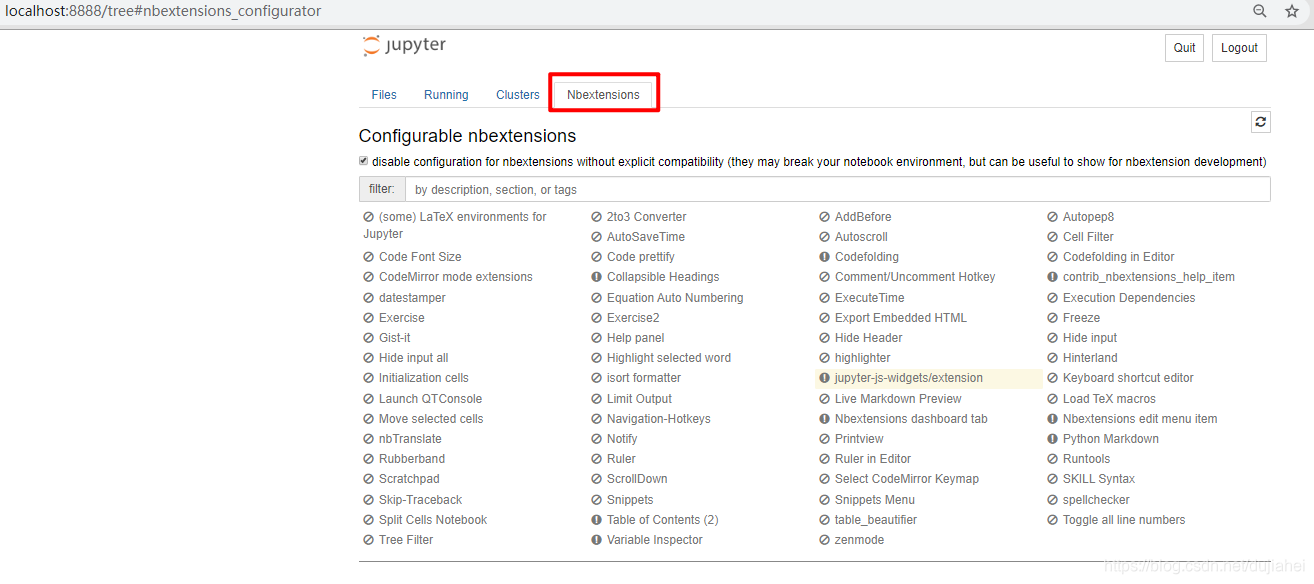This screenshot has width=1314, height=584.
Task: Click the disabled icon beside Codefolding
Action: (825, 257)
